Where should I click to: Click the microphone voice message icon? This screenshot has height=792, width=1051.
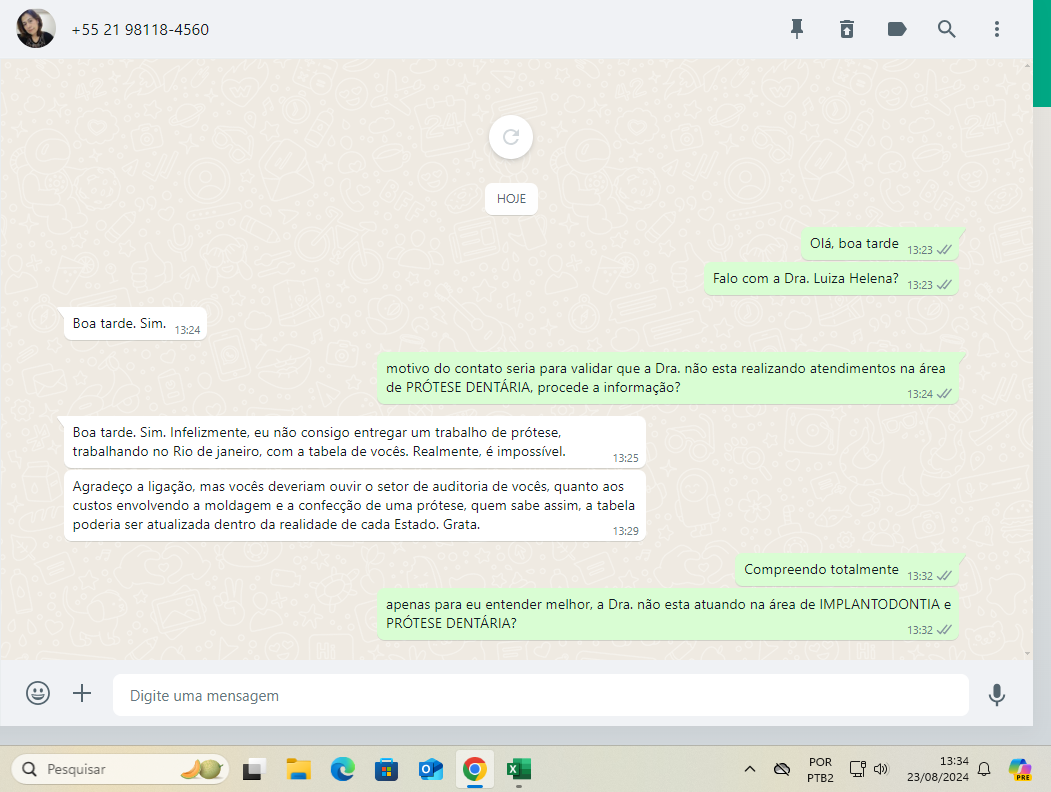tap(997, 695)
